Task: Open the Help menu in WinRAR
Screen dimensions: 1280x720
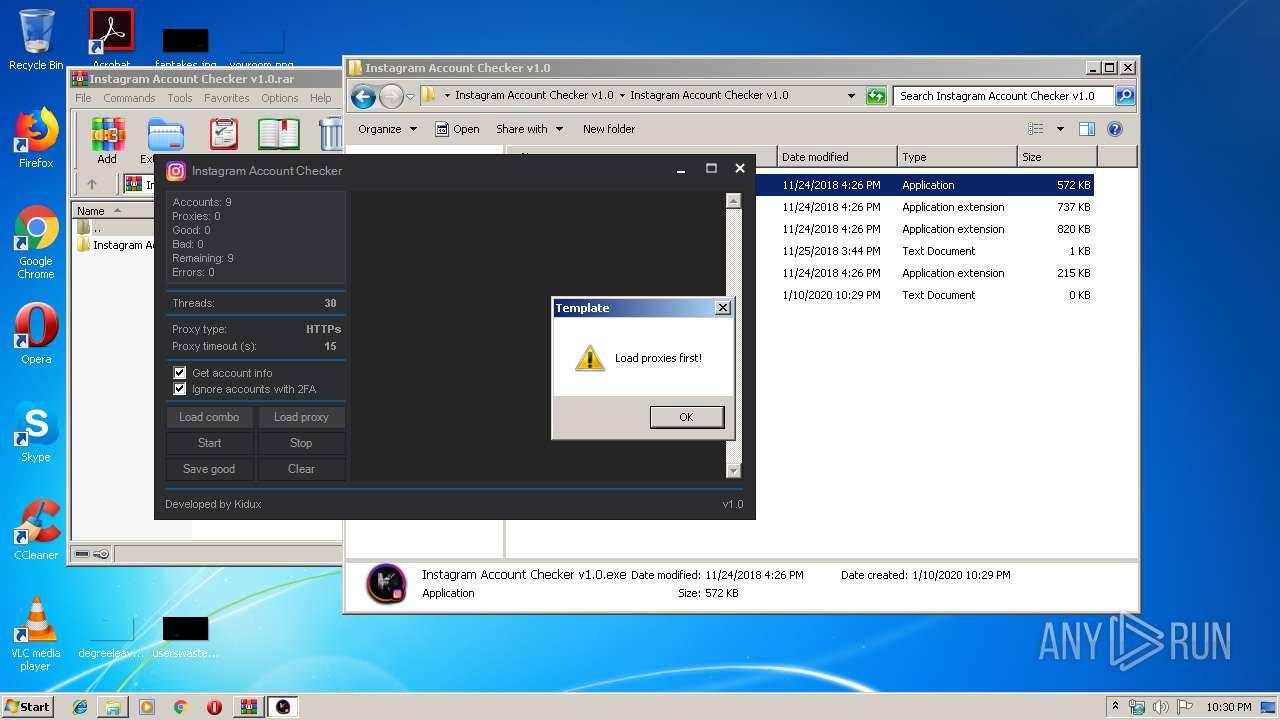Action: click(320, 98)
